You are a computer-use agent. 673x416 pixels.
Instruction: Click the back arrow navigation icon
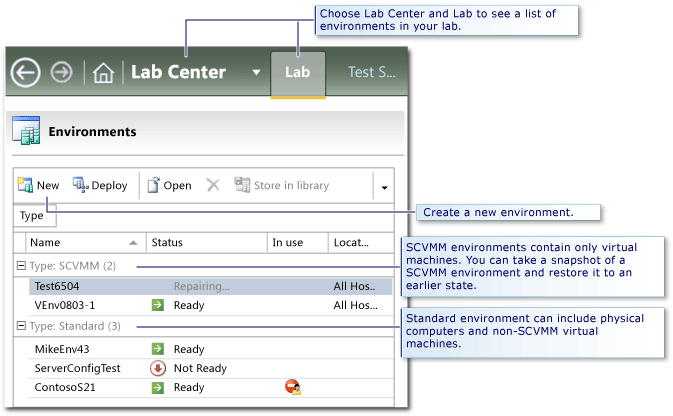[25, 73]
